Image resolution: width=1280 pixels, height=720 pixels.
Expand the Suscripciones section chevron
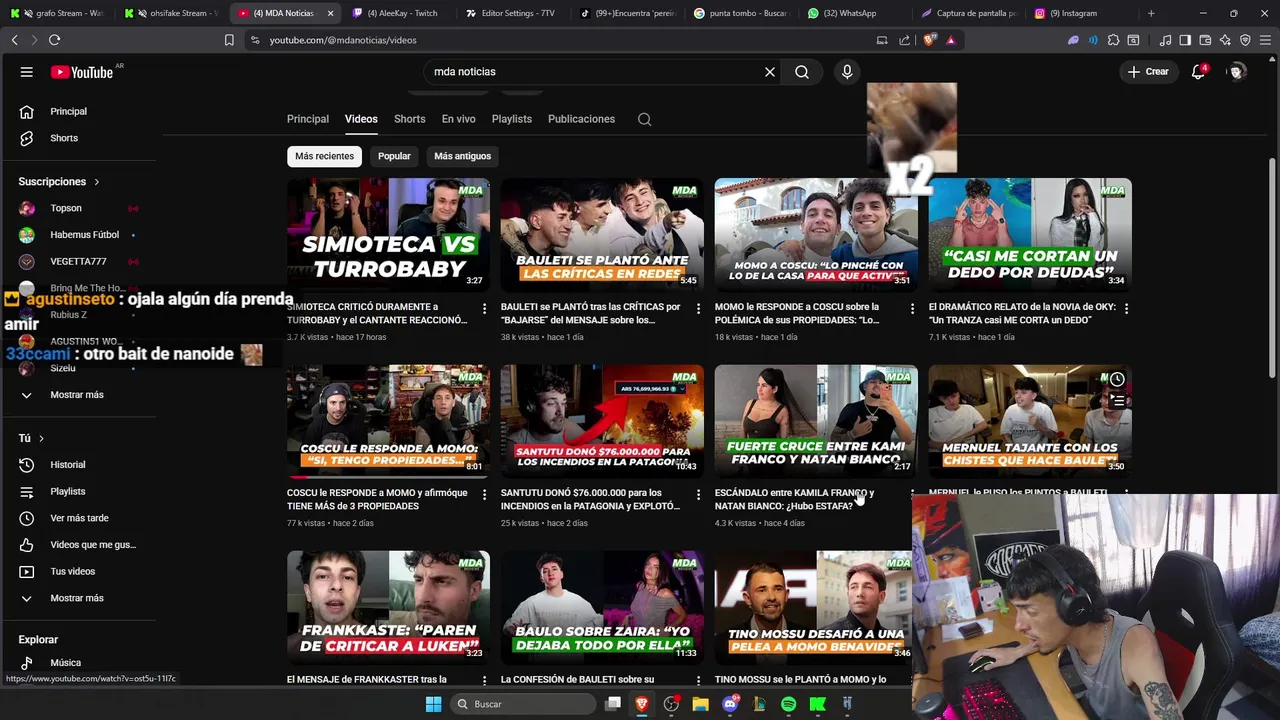click(97, 182)
